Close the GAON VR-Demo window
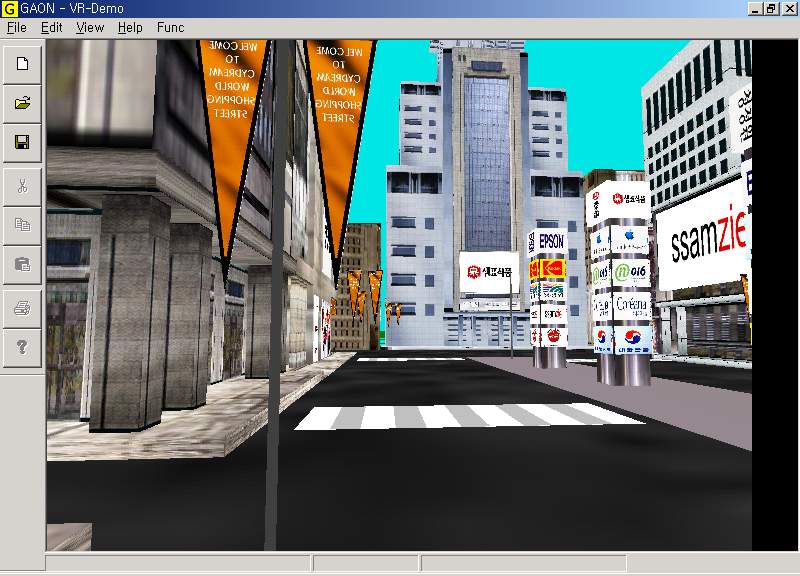800x576 pixels. (x=789, y=9)
